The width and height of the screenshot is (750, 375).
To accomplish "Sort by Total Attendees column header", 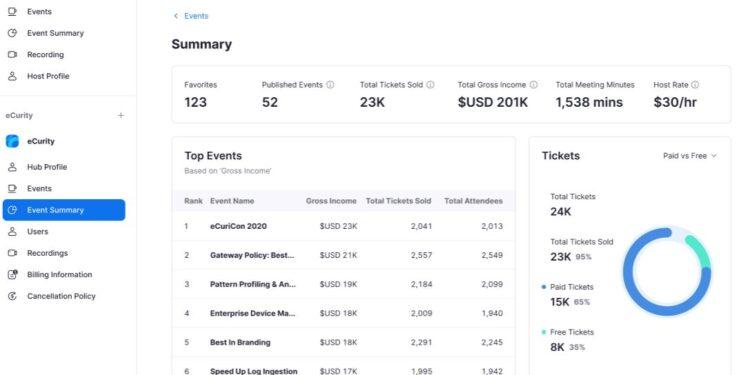I will [474, 201].
